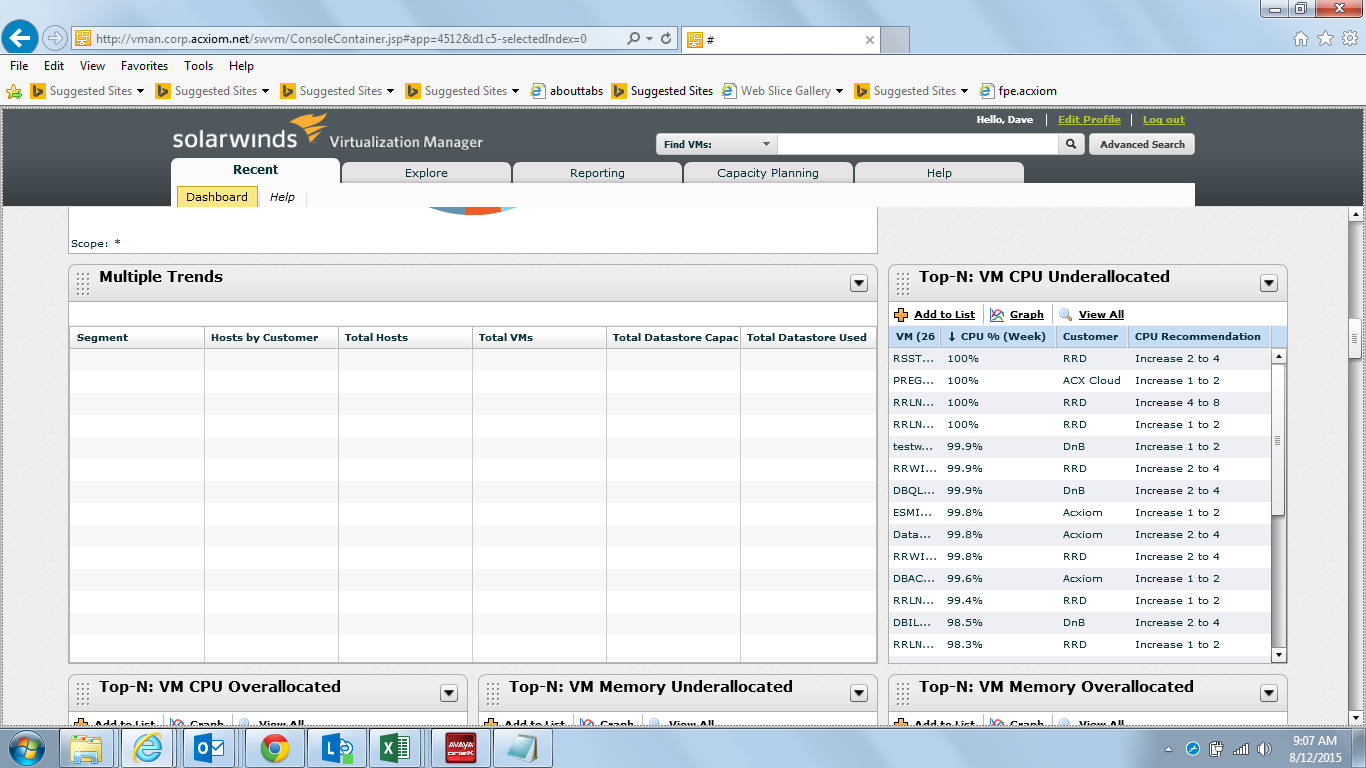Switch to the Explore tab

(x=426, y=173)
